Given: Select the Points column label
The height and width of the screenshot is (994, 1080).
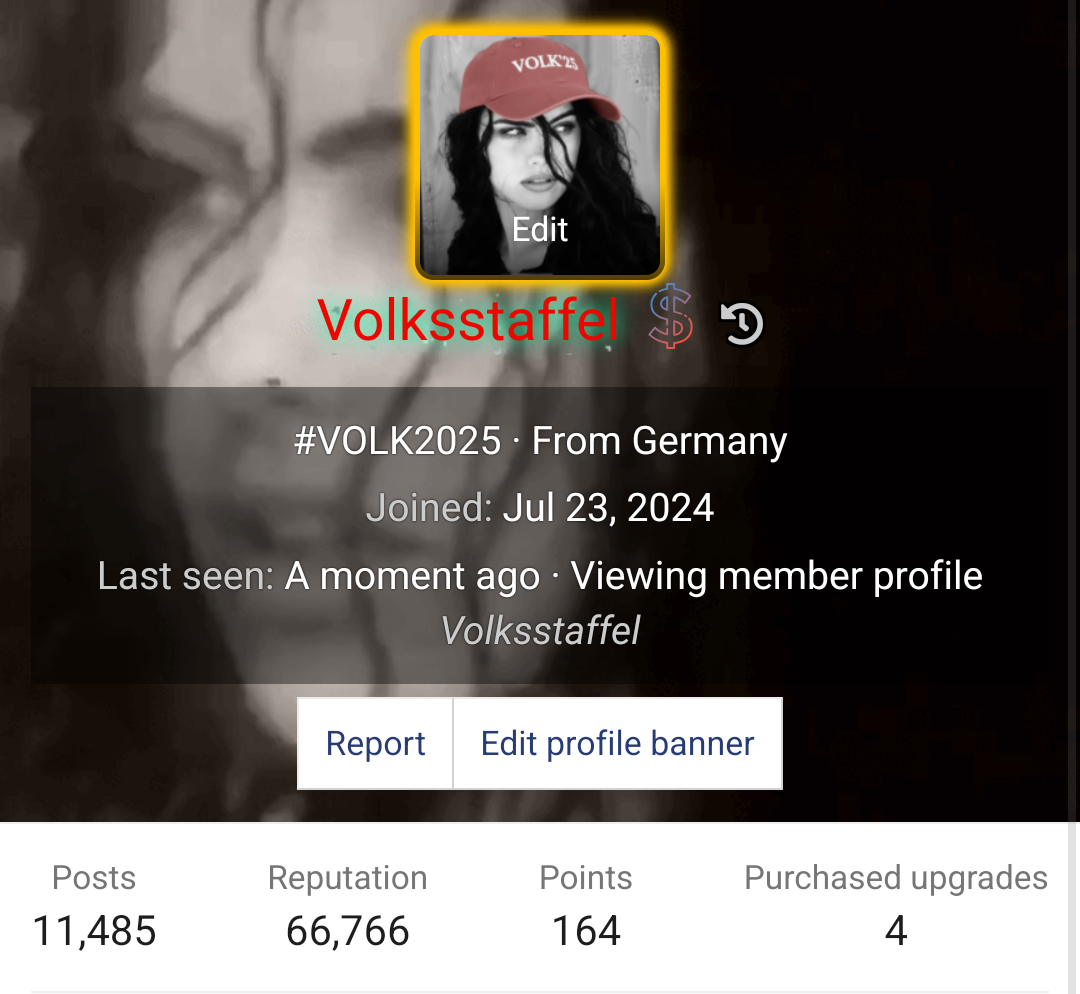Looking at the screenshot, I should pyautogui.click(x=585, y=877).
